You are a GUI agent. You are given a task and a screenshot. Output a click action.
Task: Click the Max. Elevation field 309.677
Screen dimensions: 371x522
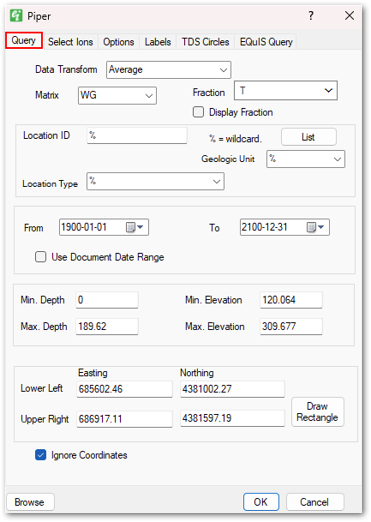(291, 326)
